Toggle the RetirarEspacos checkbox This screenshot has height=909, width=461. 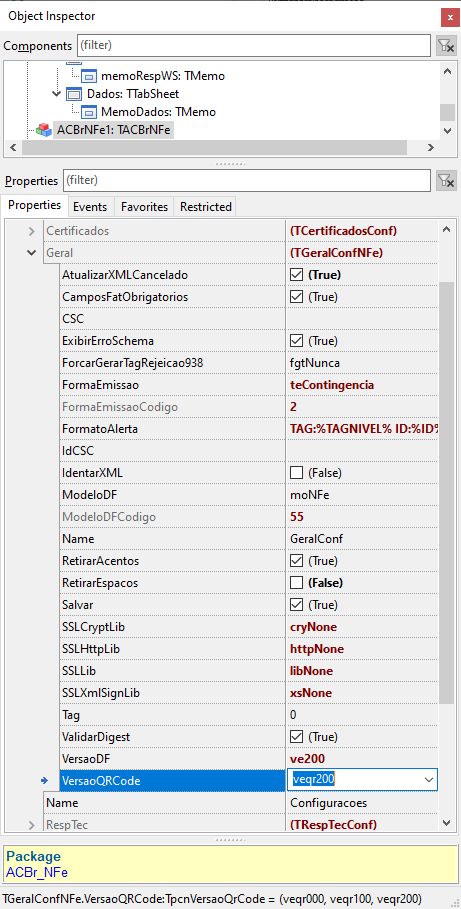pos(296,583)
